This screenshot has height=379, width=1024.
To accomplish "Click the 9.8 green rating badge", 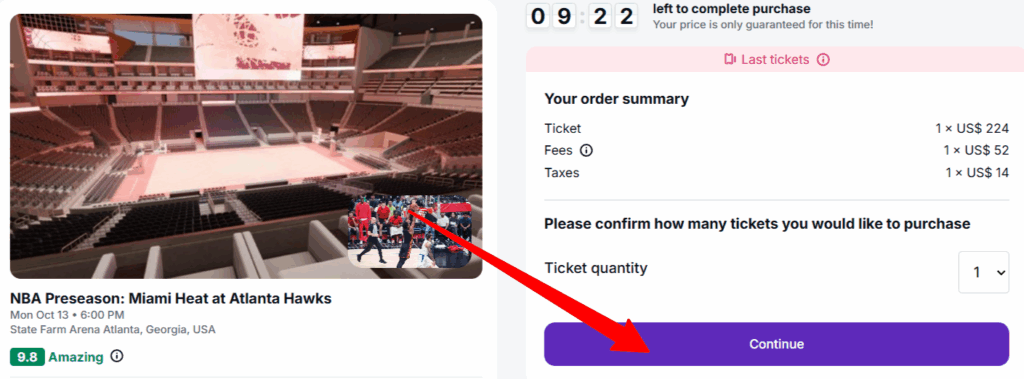I will coord(27,357).
